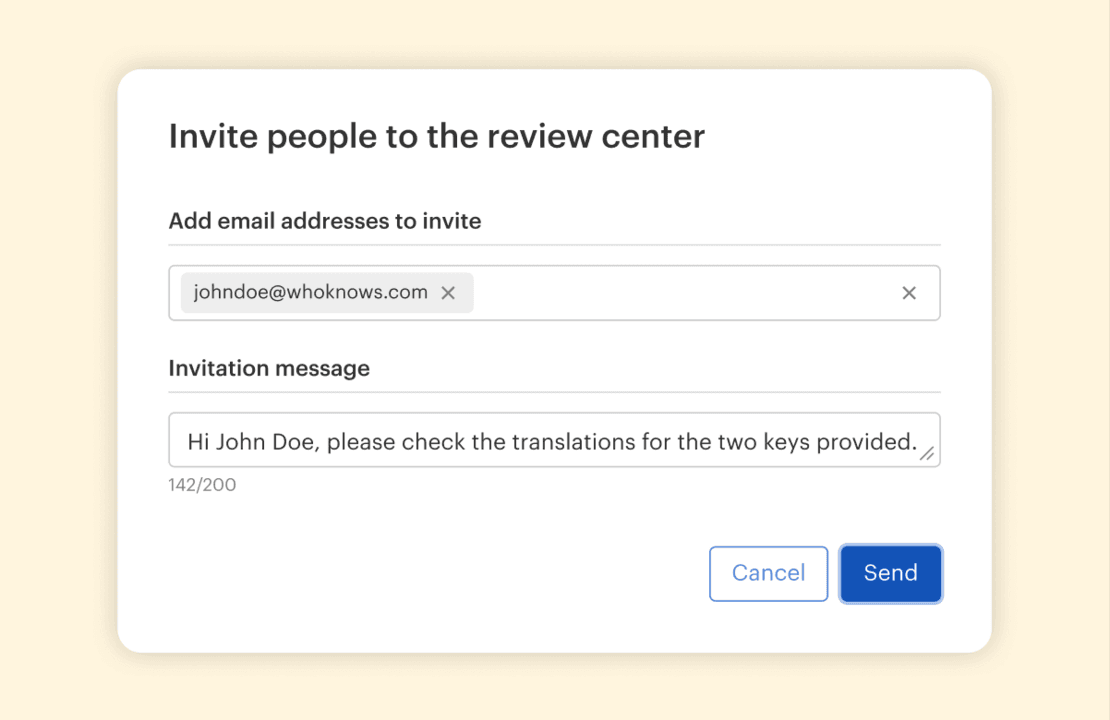Grab the message box resize handle
The width and height of the screenshot is (1110, 720).
[x=927, y=454]
